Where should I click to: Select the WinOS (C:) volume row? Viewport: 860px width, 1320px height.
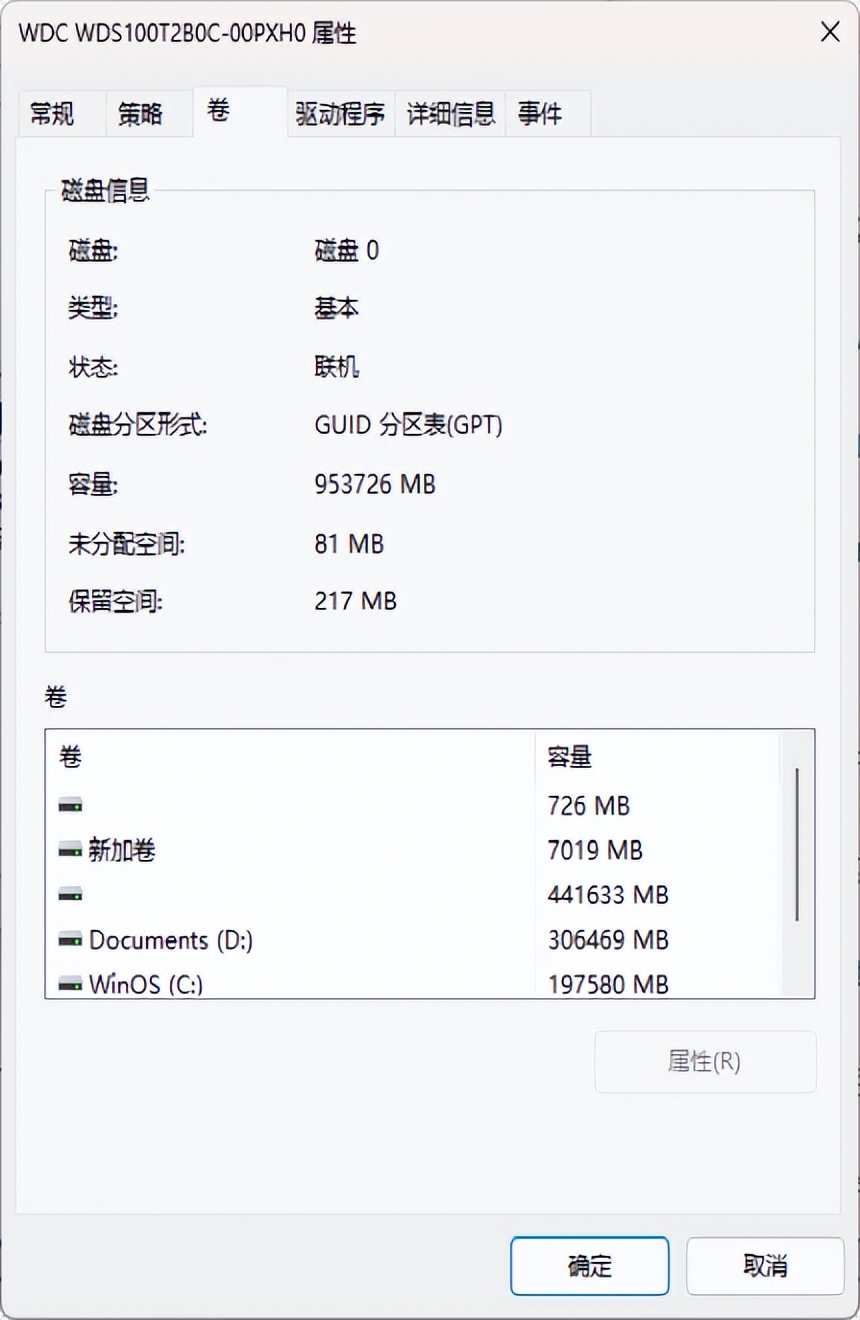(x=147, y=984)
